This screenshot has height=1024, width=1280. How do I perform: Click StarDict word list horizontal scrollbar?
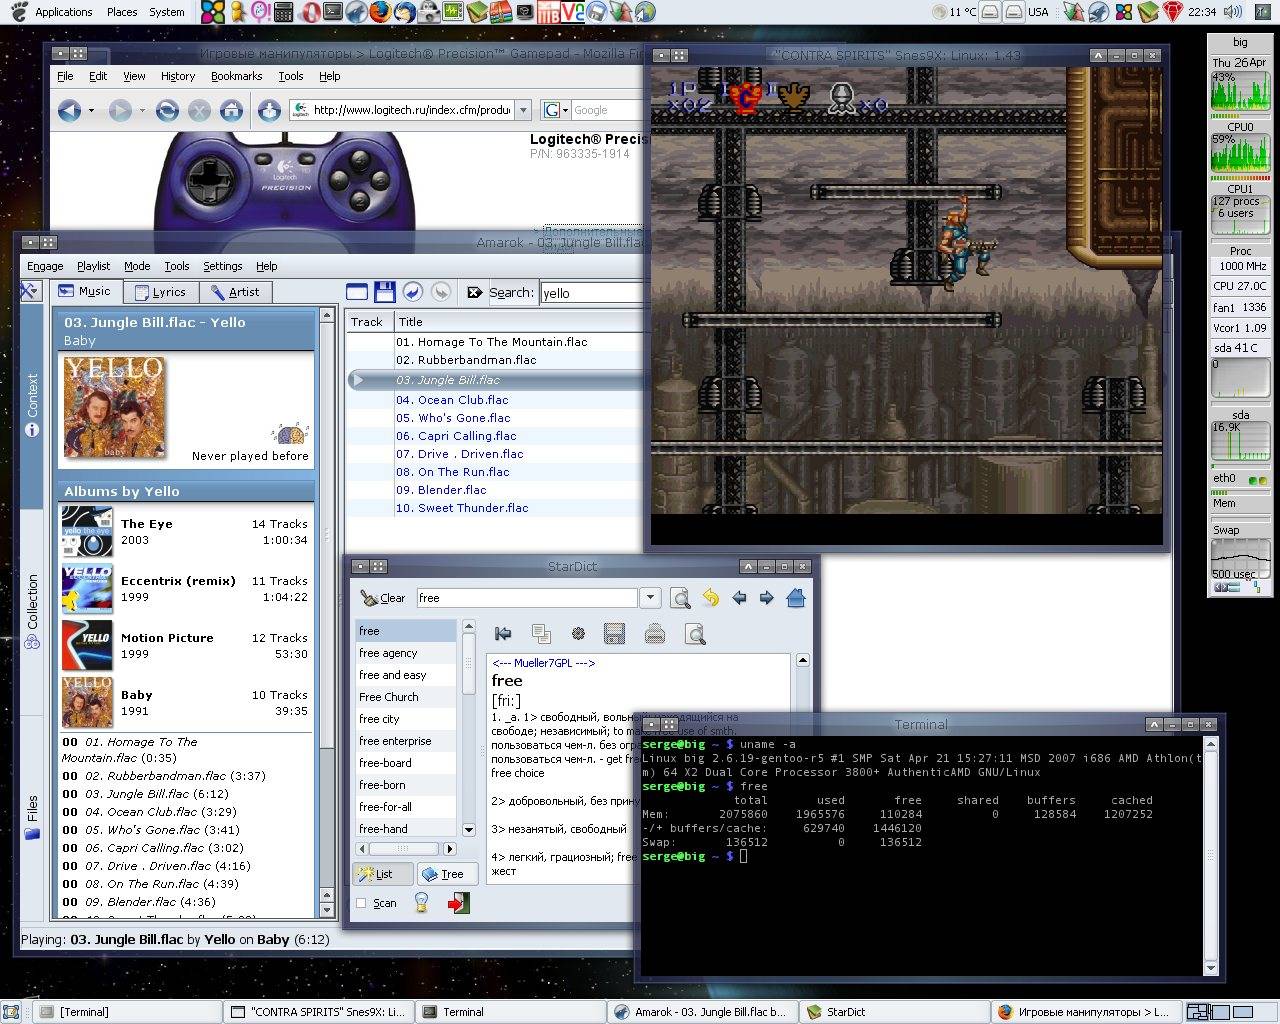click(407, 848)
